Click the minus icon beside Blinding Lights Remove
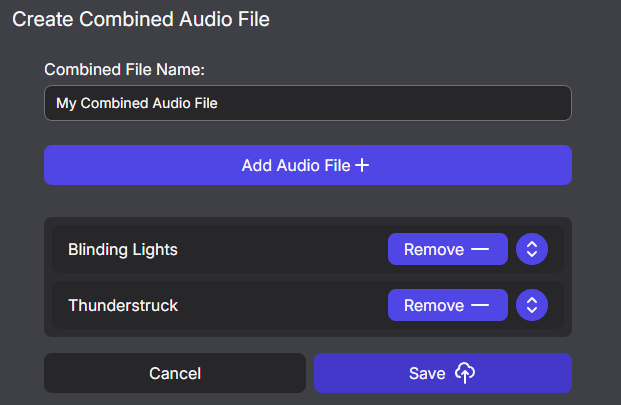Screen dimensions: 621x405 pos(480,249)
